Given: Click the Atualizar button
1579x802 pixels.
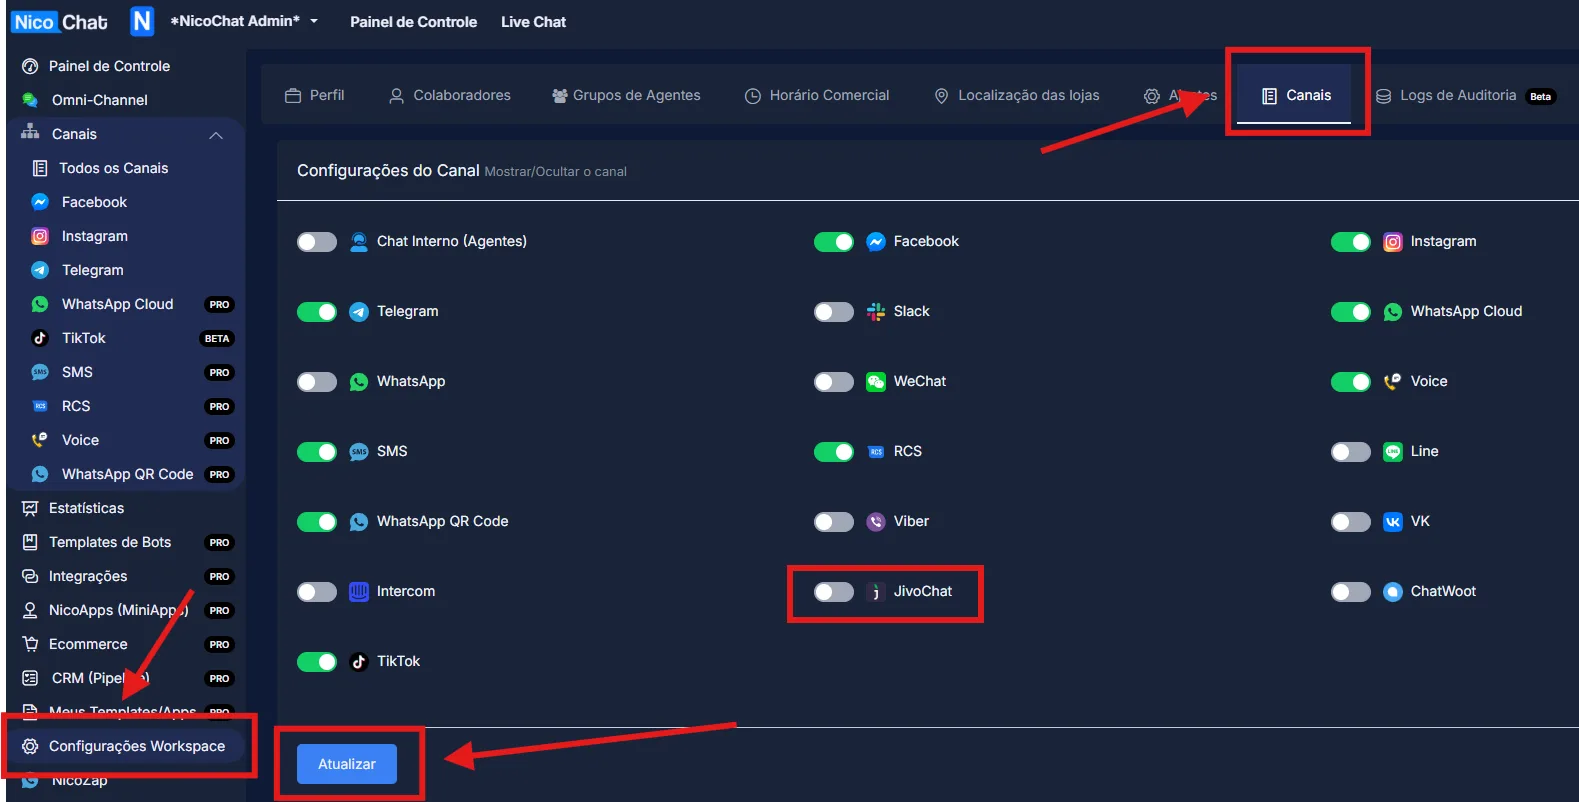Looking at the screenshot, I should coord(347,764).
